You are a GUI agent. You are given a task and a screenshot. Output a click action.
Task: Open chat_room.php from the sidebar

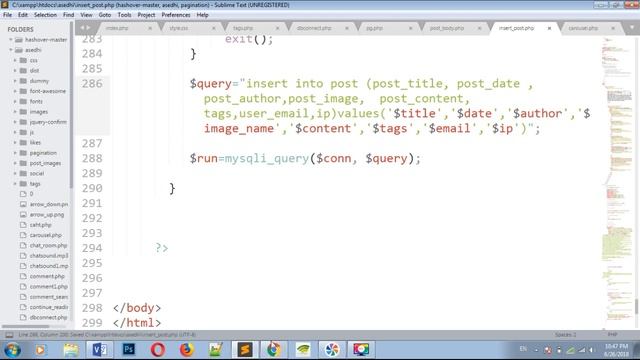click(x=48, y=245)
